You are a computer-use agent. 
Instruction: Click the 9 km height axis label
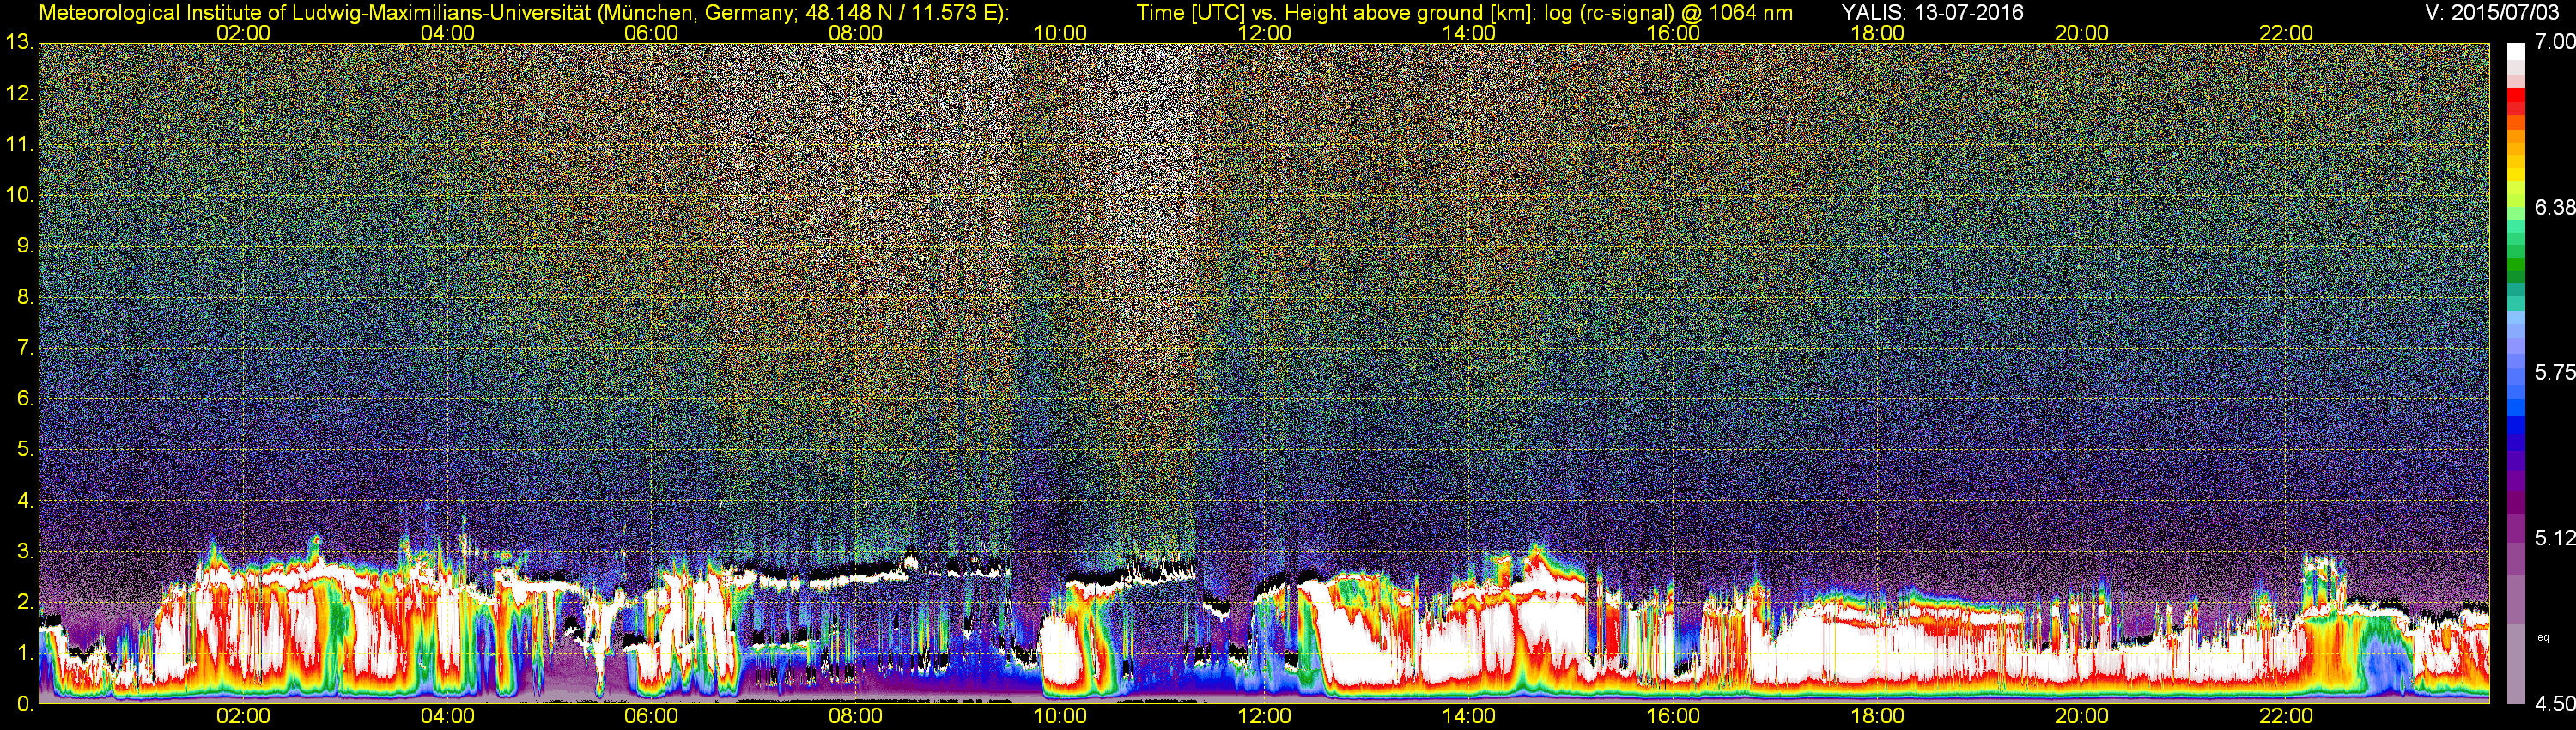tap(25, 246)
